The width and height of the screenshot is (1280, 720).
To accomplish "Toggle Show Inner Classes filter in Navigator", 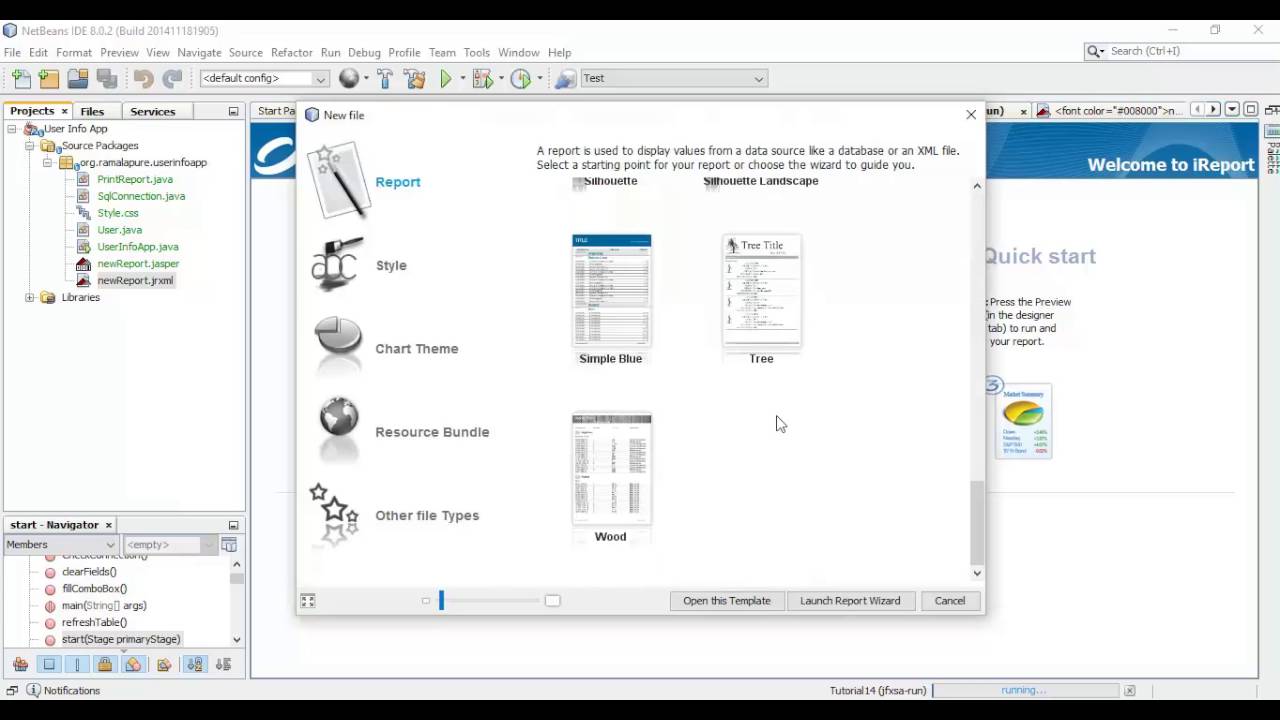I will (133, 664).
